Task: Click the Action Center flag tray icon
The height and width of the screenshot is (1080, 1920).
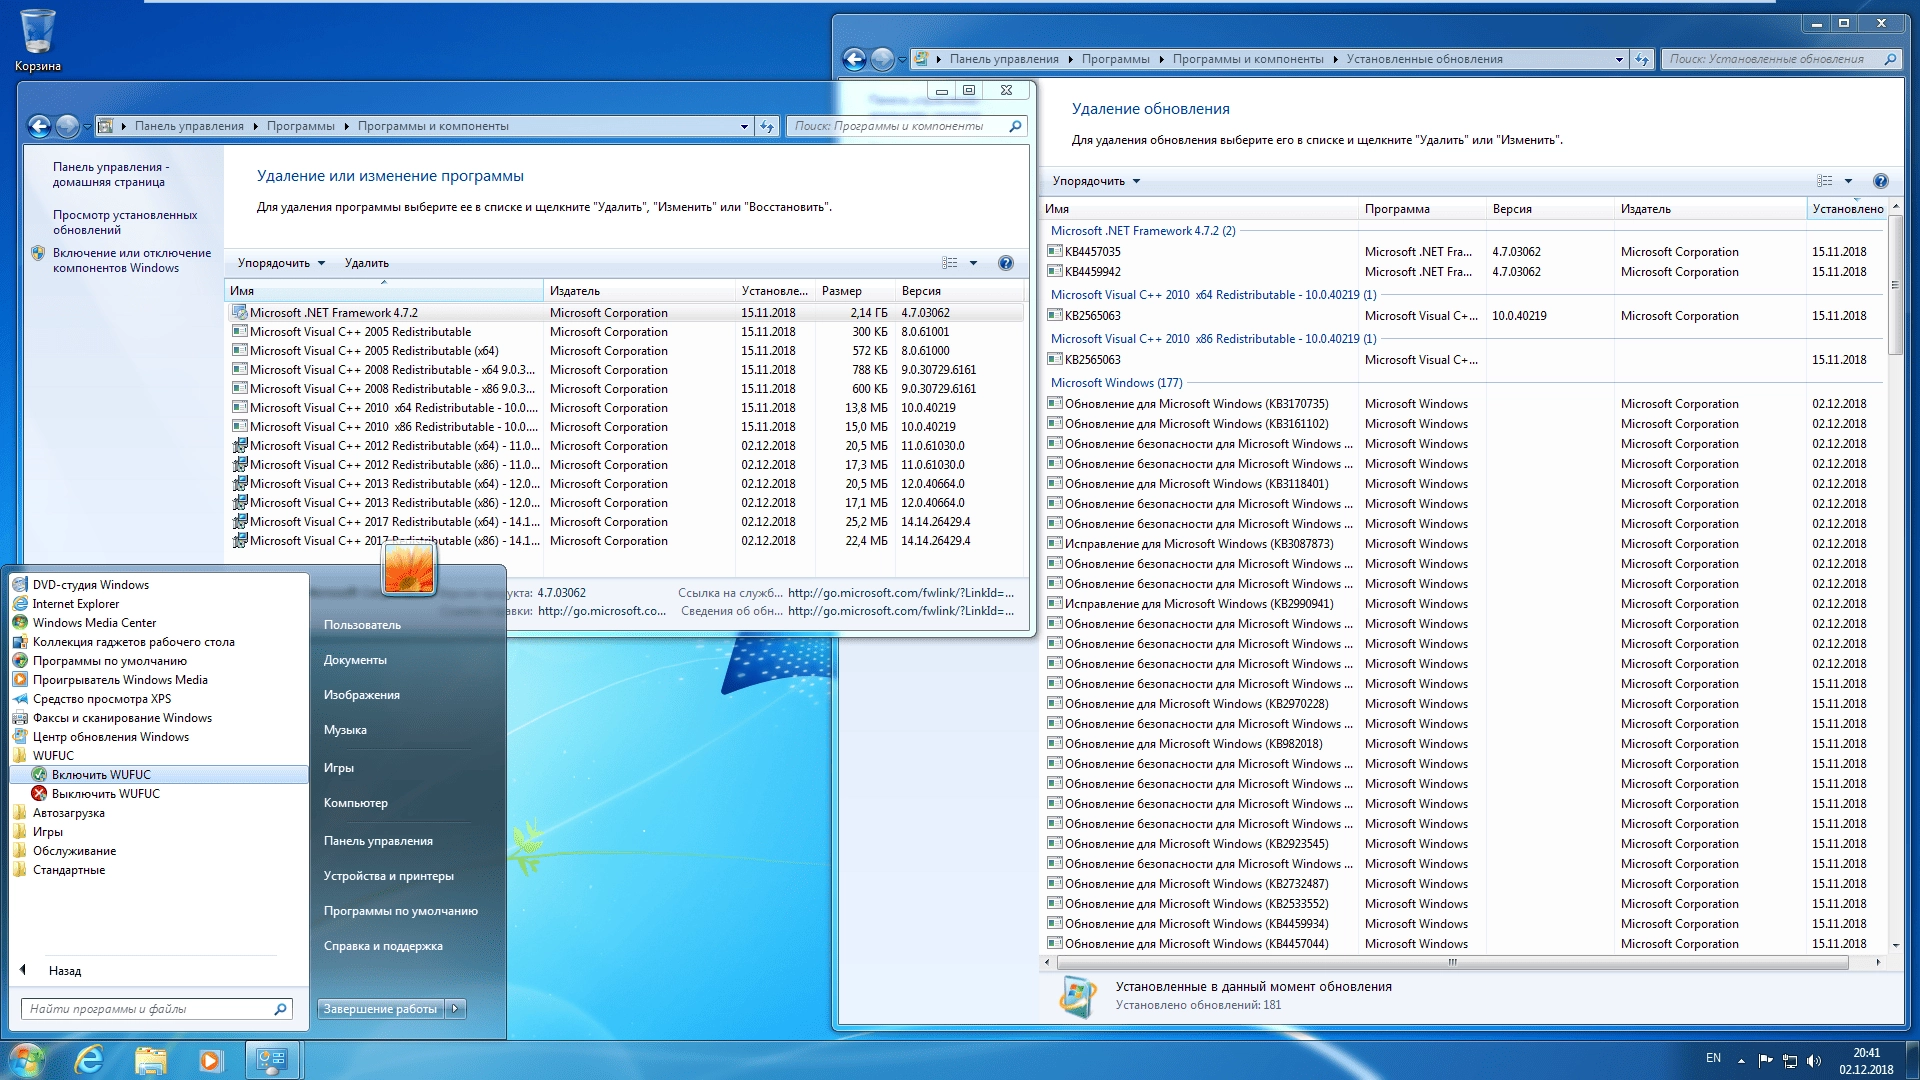Action: (1765, 1061)
